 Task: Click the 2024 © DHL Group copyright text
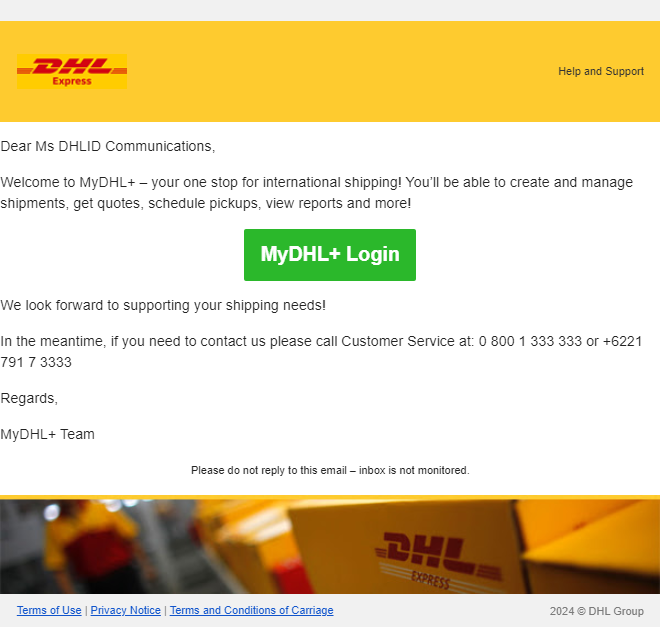tap(597, 611)
